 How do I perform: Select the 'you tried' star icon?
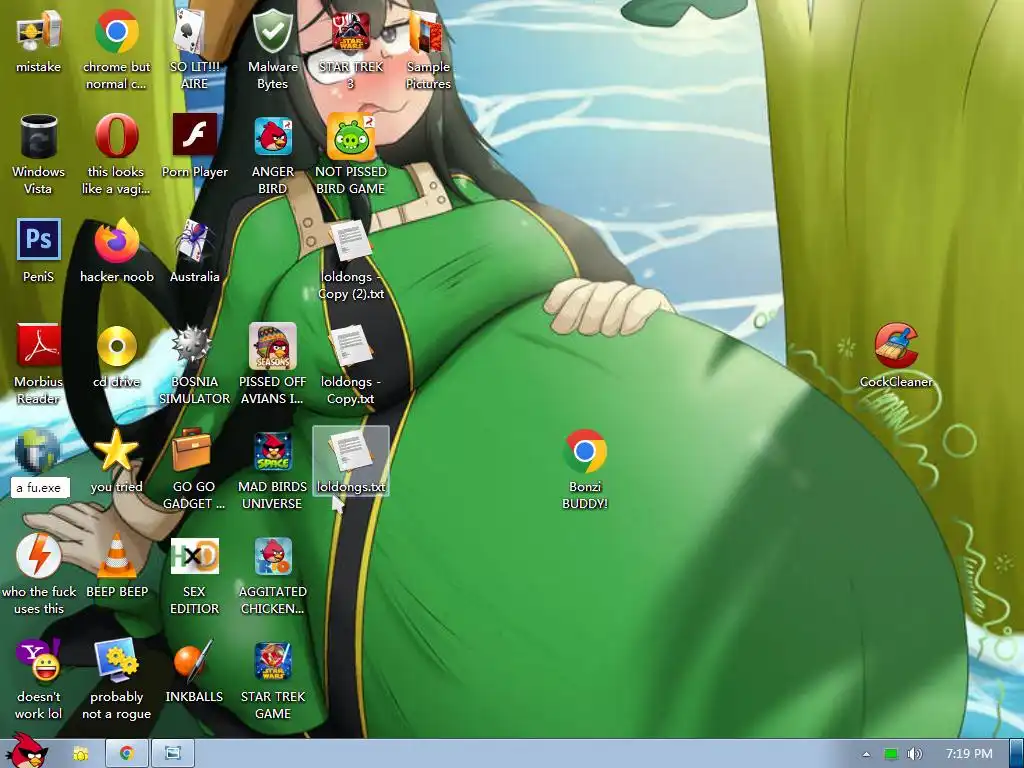[116, 451]
